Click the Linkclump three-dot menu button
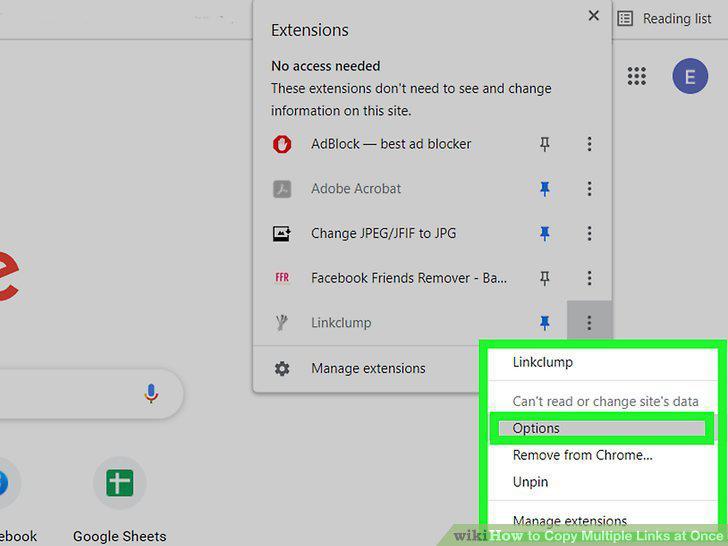The width and height of the screenshot is (728, 546). coord(589,322)
